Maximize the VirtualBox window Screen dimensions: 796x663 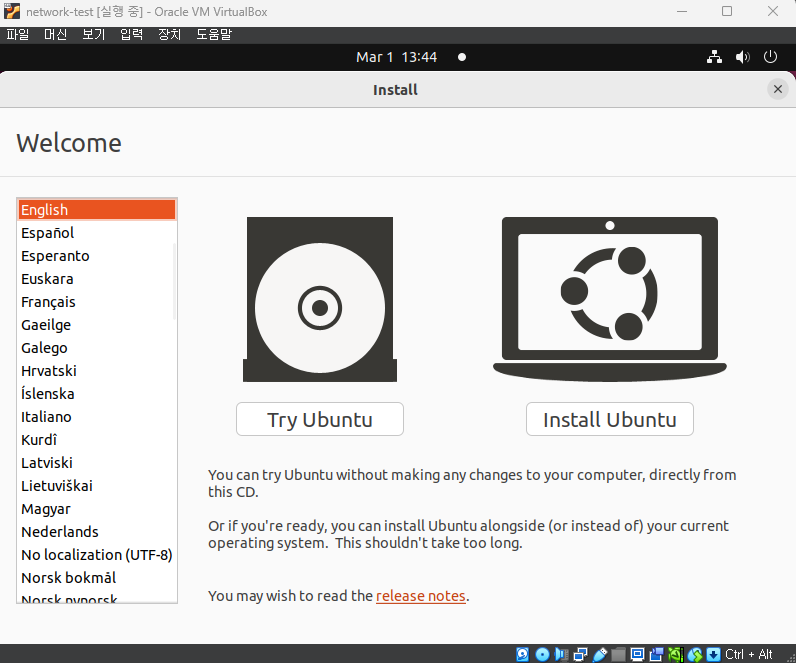(727, 11)
